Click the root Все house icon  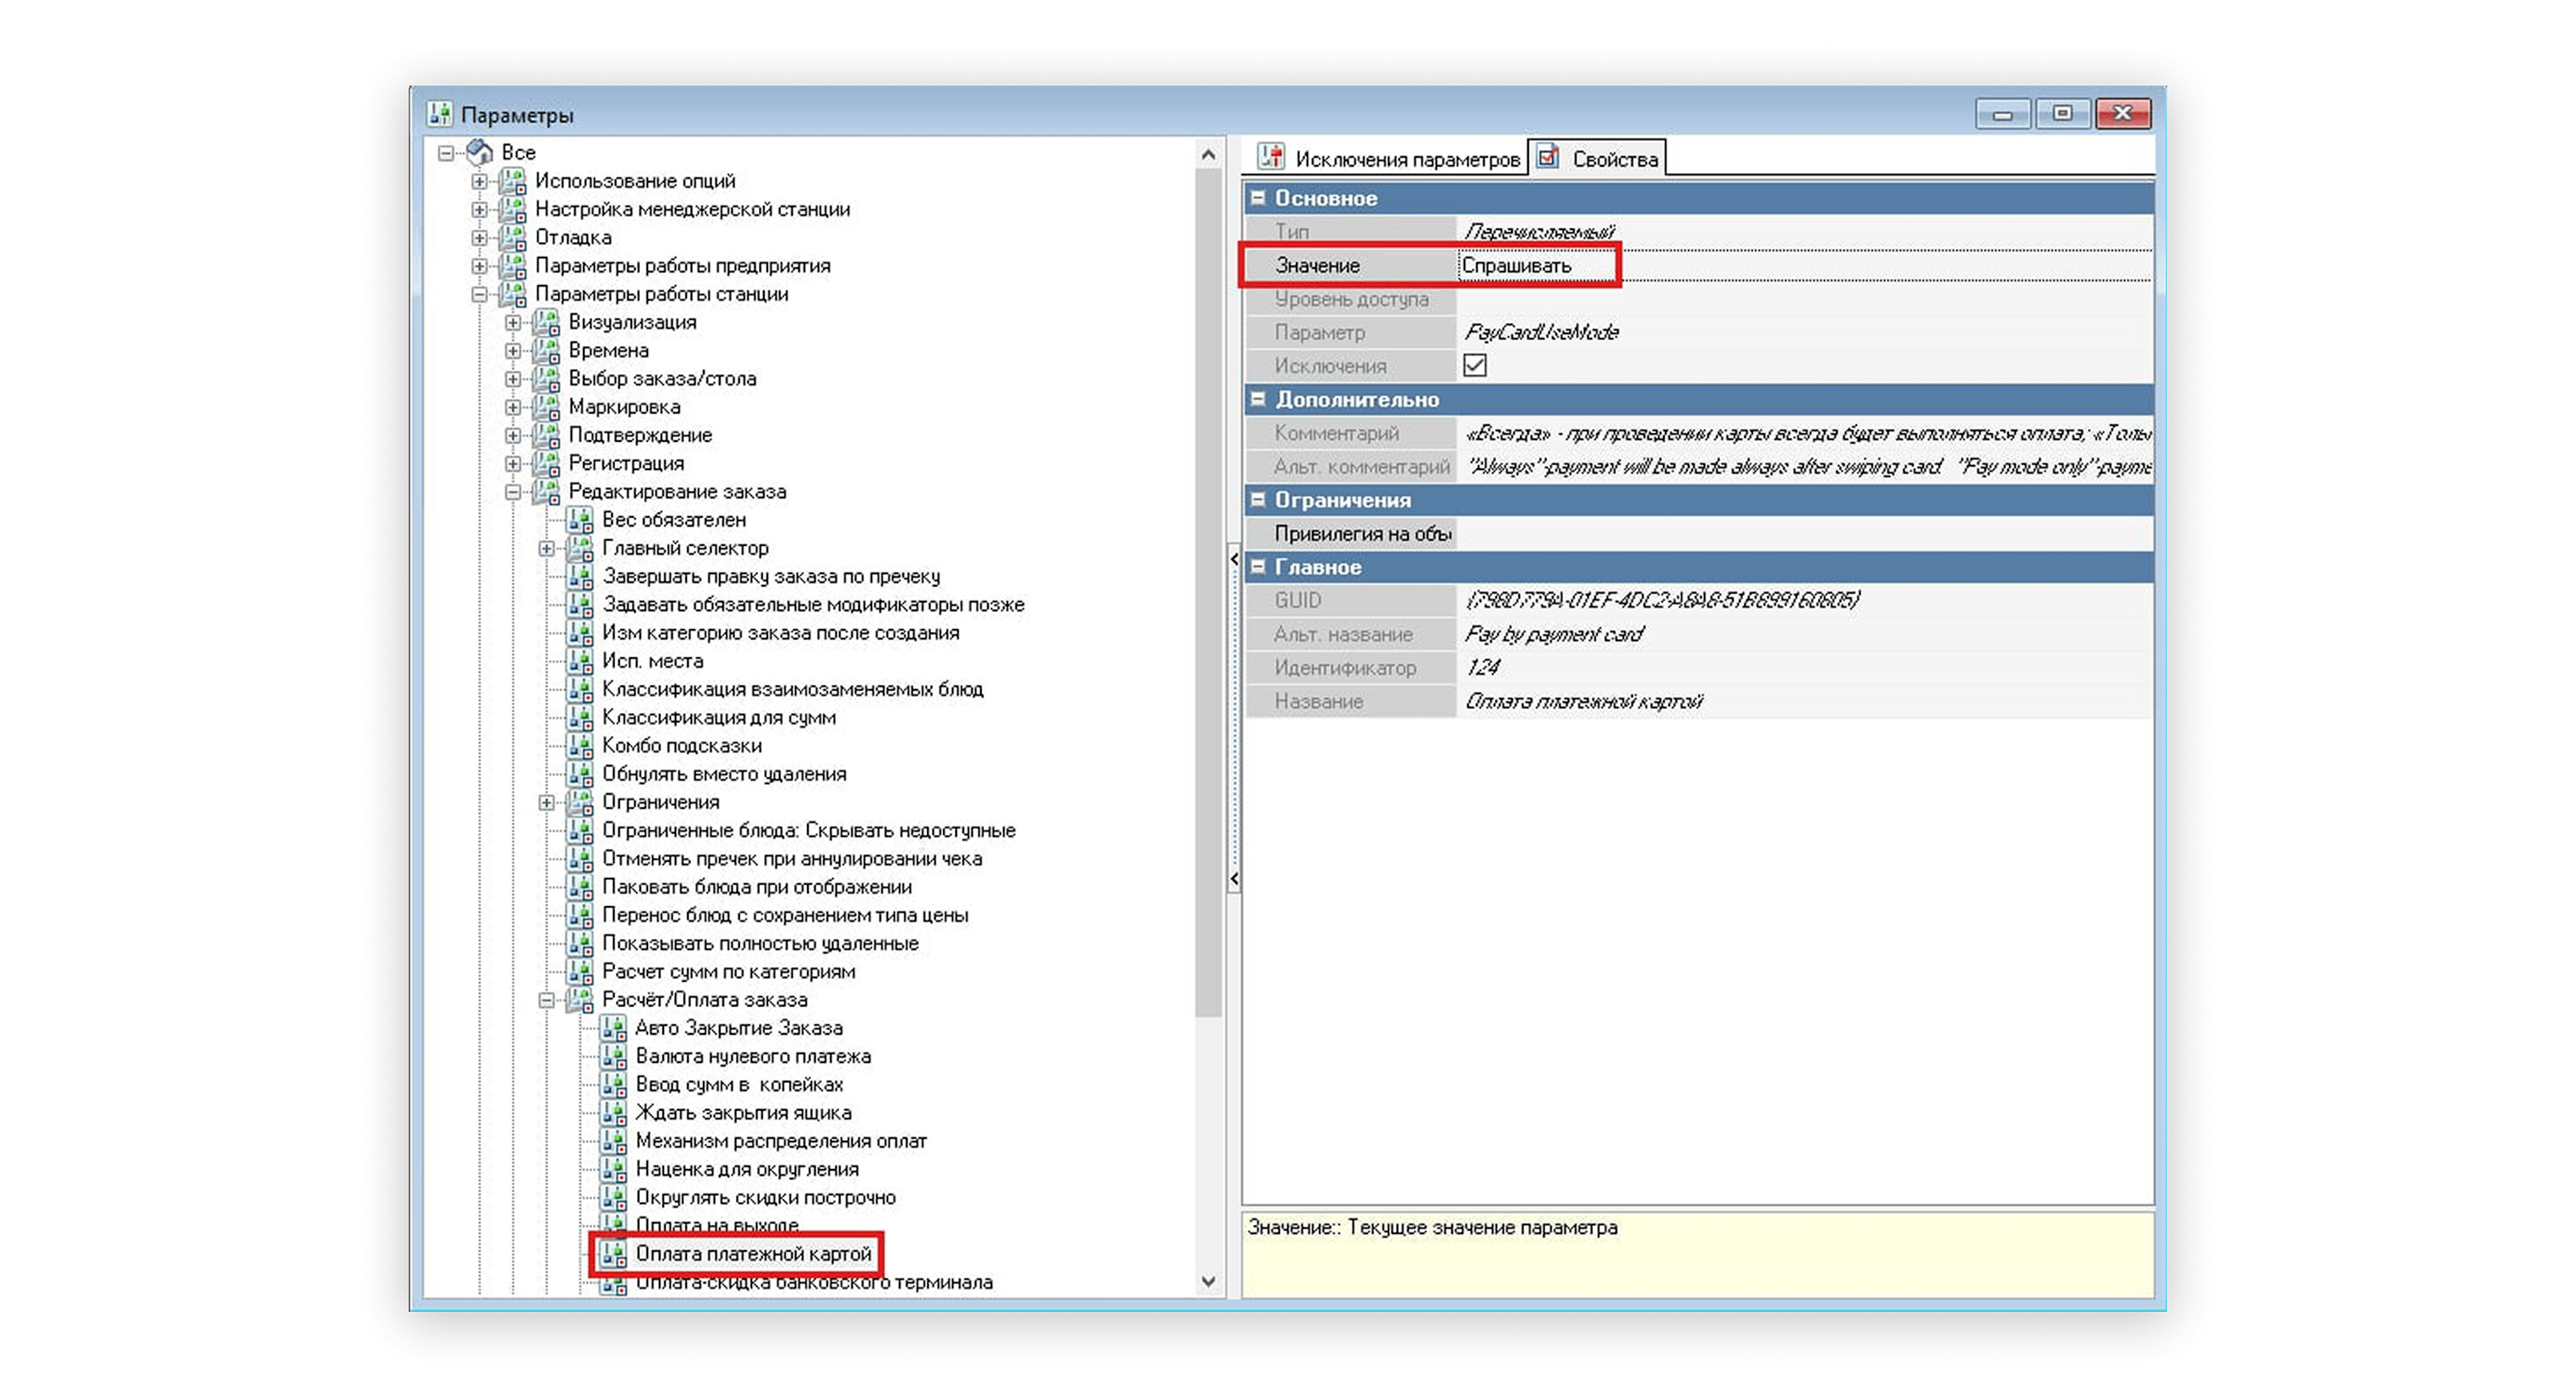480,152
